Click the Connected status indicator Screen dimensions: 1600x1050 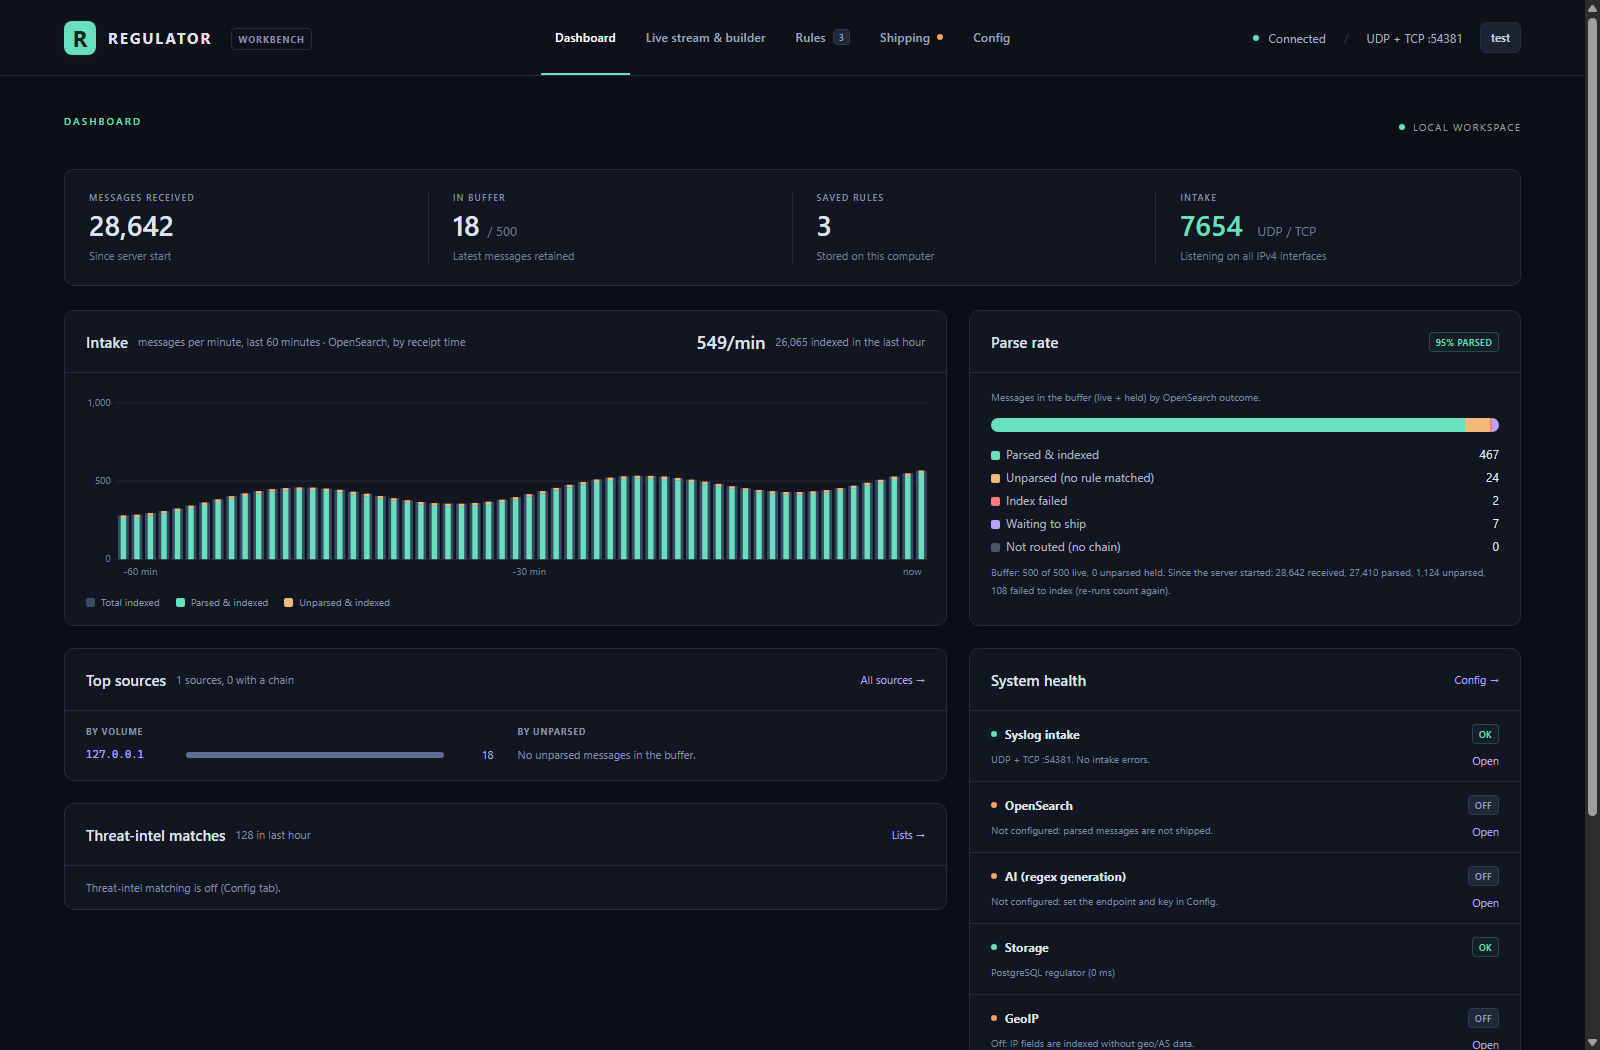(x=1289, y=39)
